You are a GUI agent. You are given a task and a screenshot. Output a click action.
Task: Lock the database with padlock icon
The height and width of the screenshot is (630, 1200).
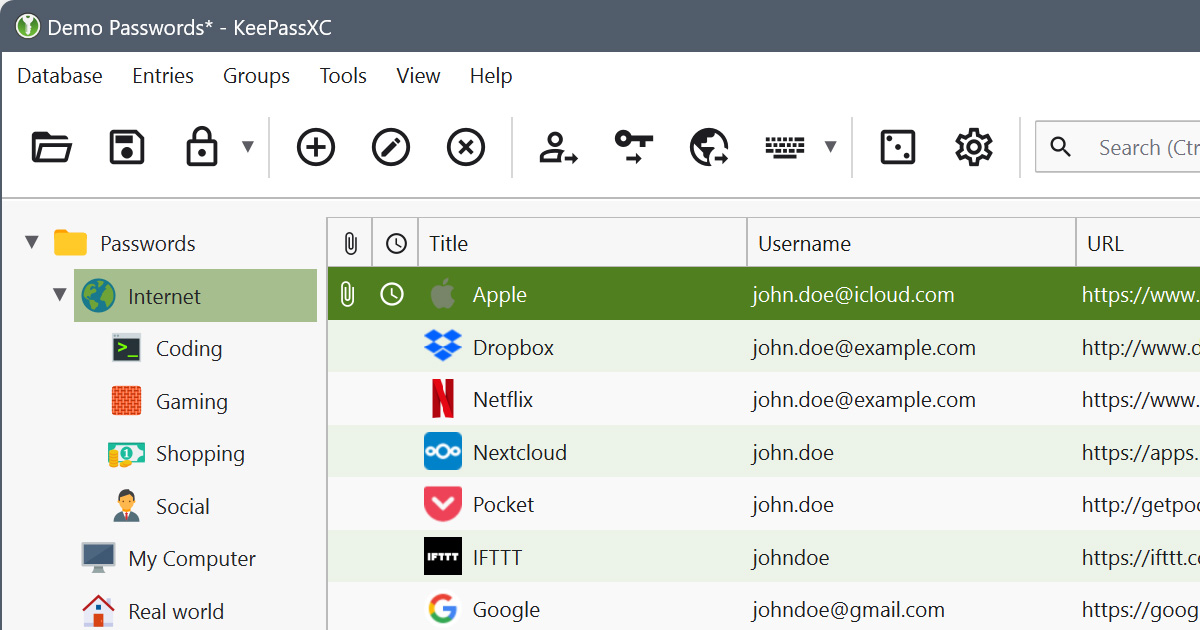pyautogui.click(x=202, y=147)
